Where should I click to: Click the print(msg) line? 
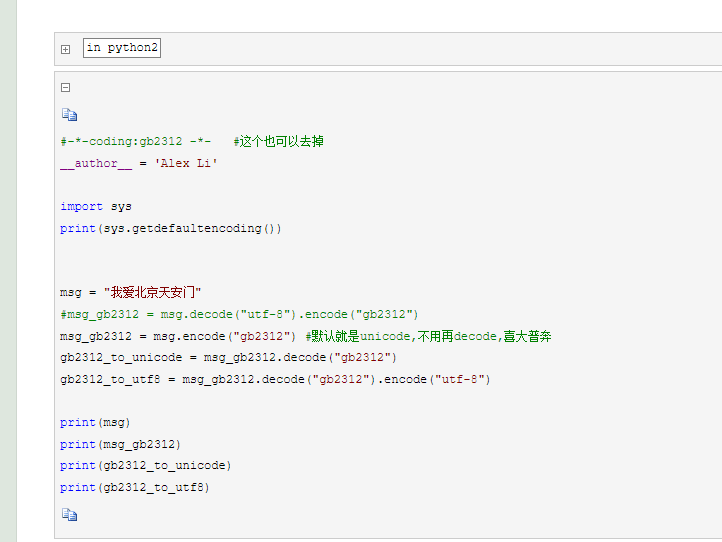click(95, 423)
